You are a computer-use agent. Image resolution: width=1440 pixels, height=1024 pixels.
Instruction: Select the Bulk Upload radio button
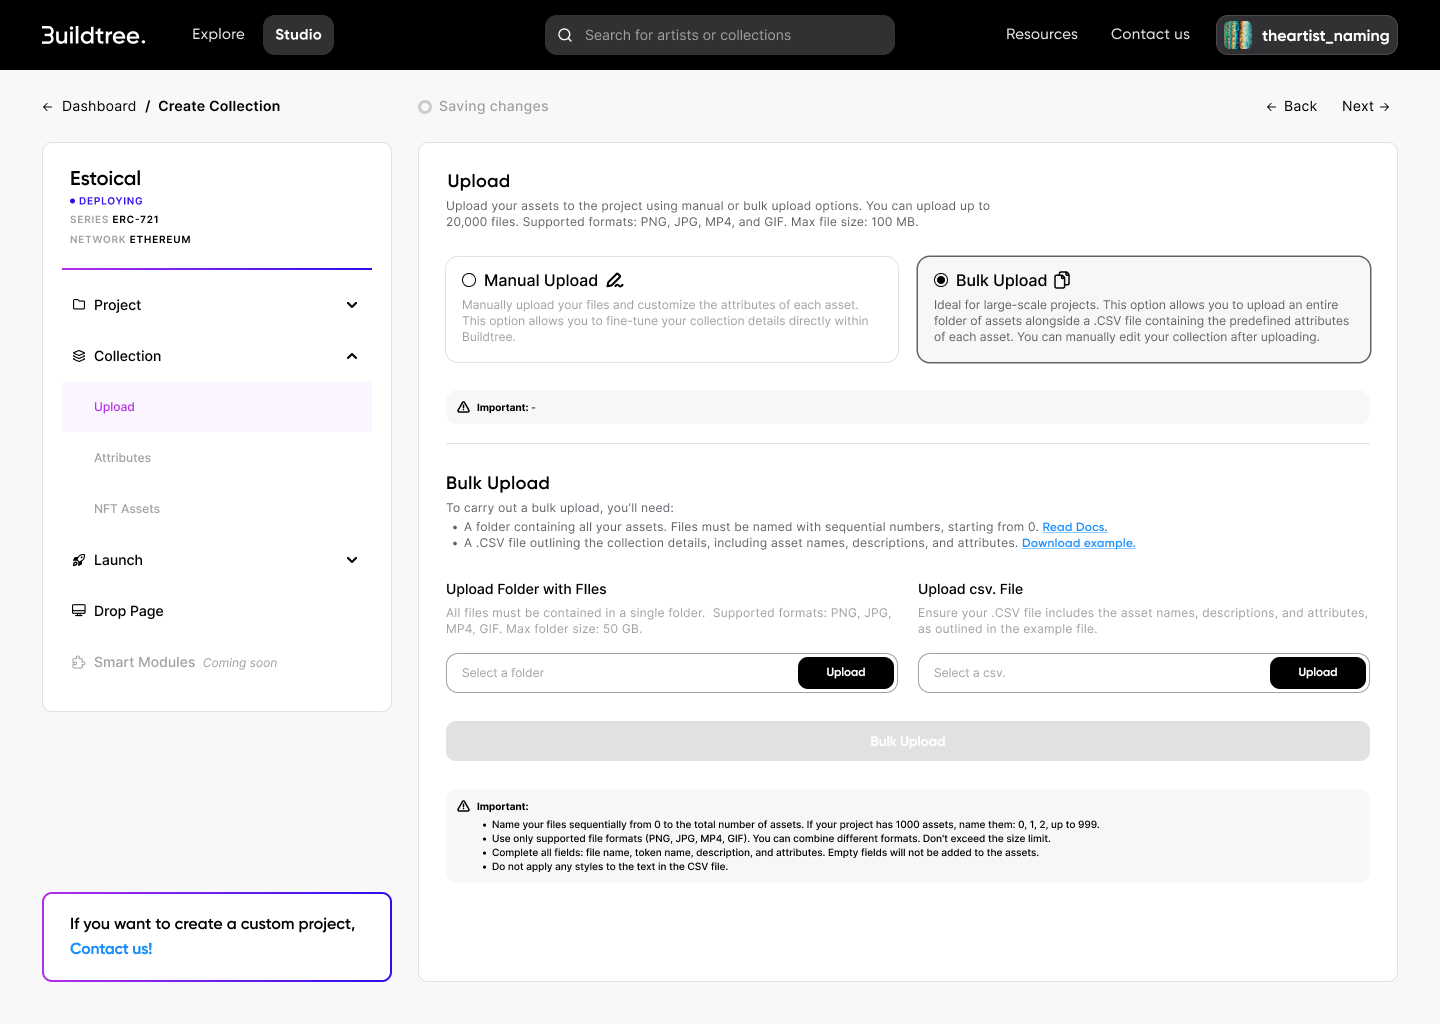click(x=941, y=280)
